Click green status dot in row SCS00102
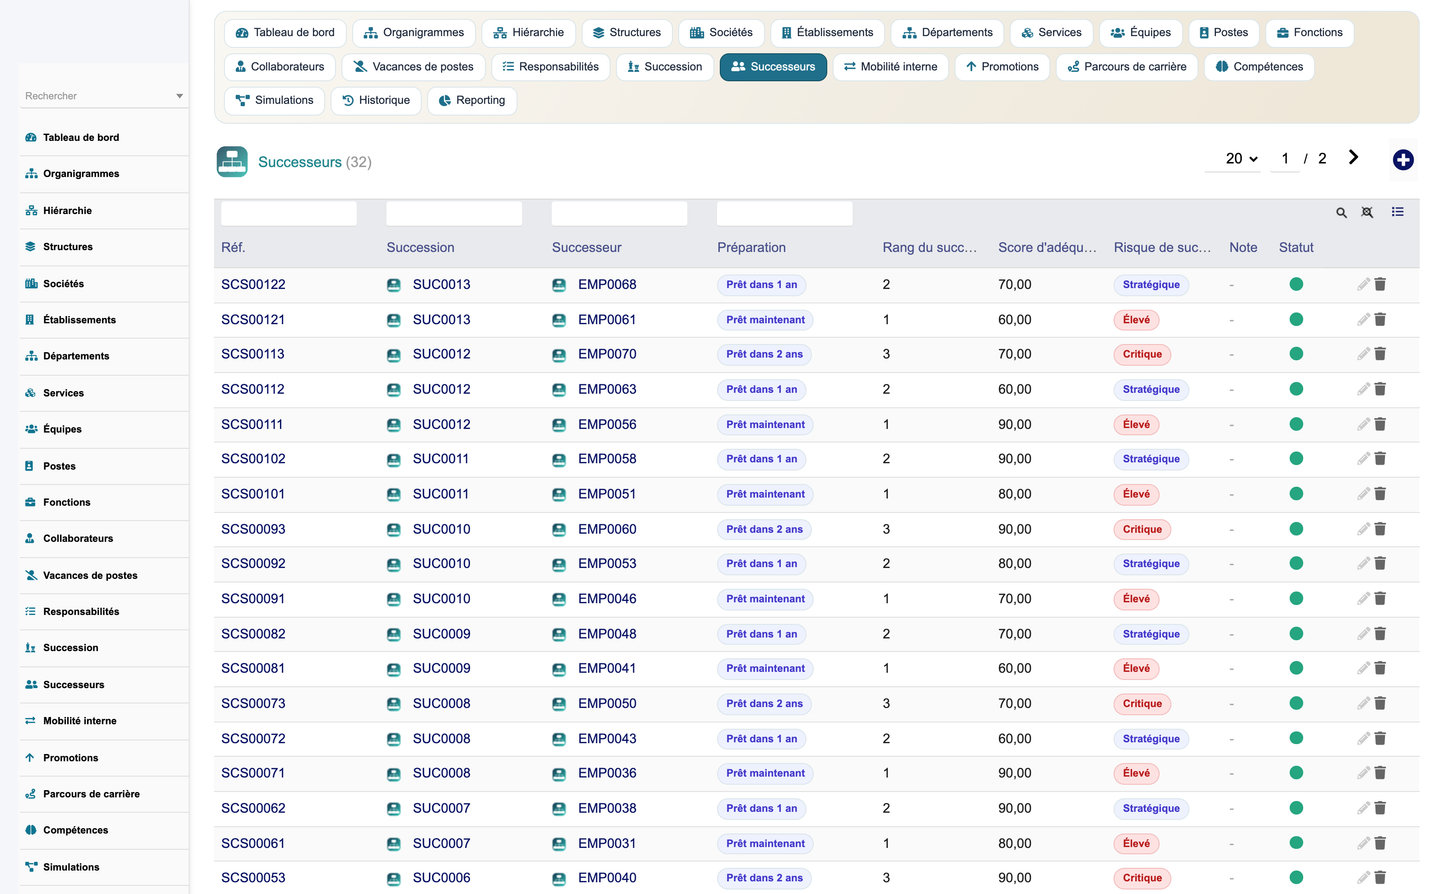Image resolution: width=1445 pixels, height=894 pixels. point(1296,459)
